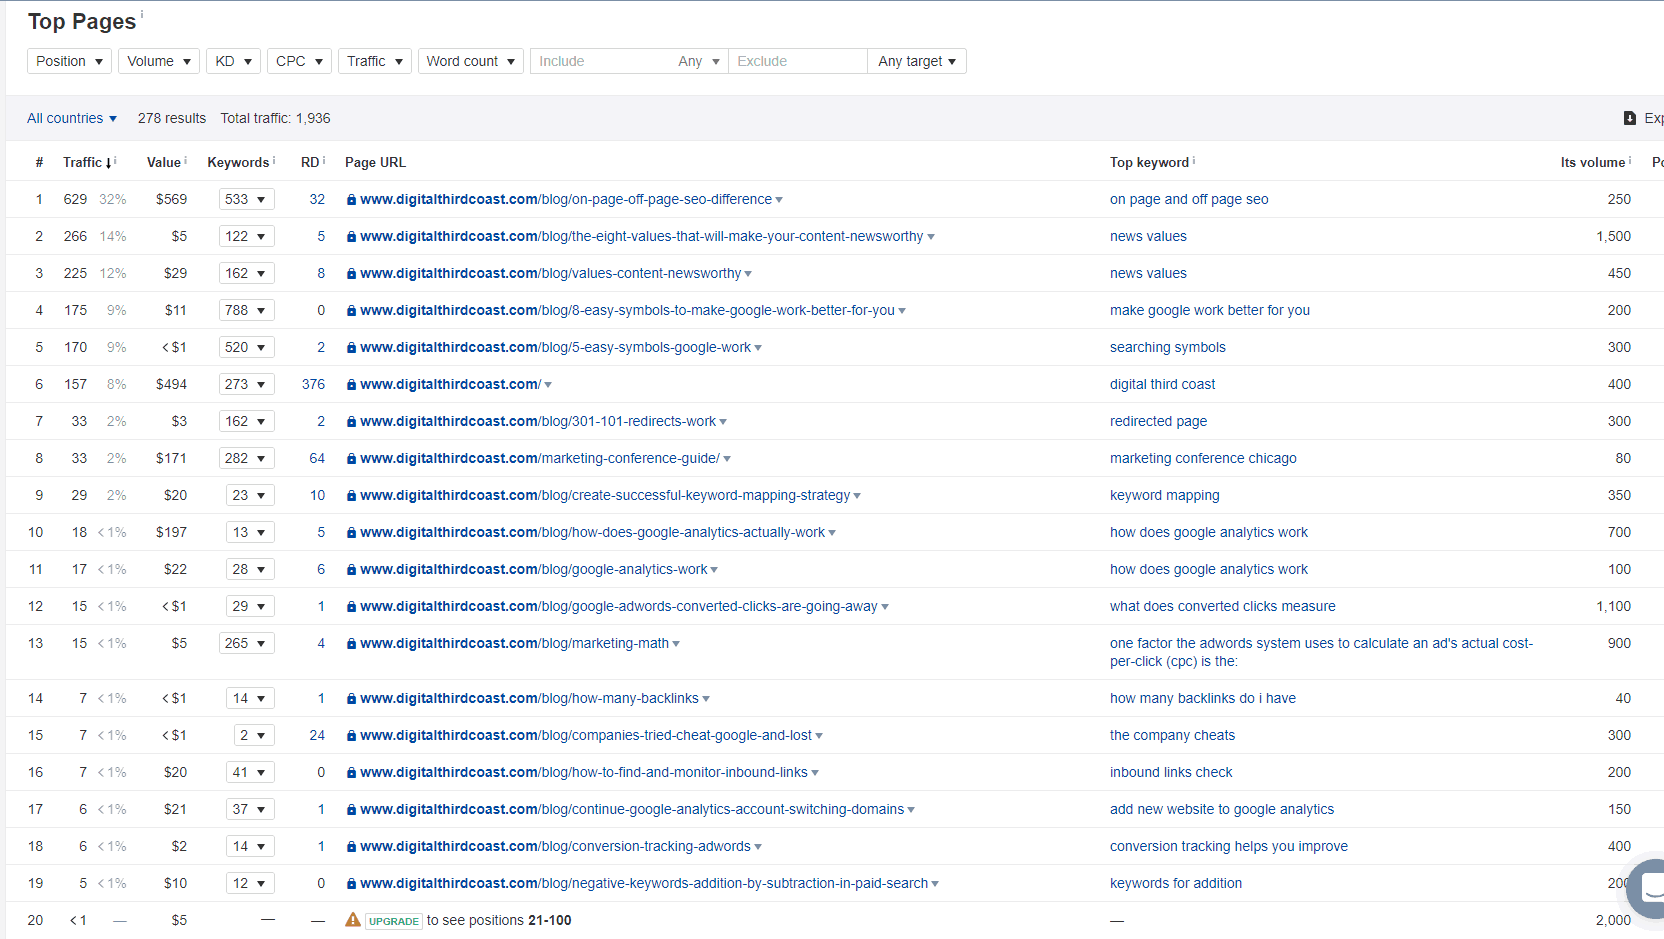Click the Export icon top right
The width and height of the screenshot is (1664, 939).
[1628, 117]
